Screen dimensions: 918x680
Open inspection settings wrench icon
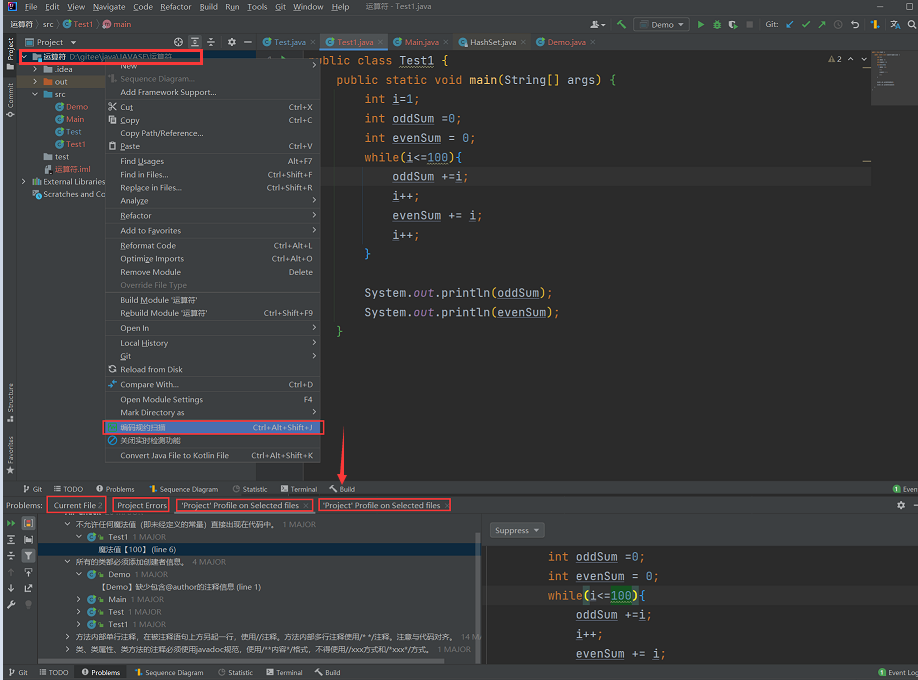[x=11, y=604]
